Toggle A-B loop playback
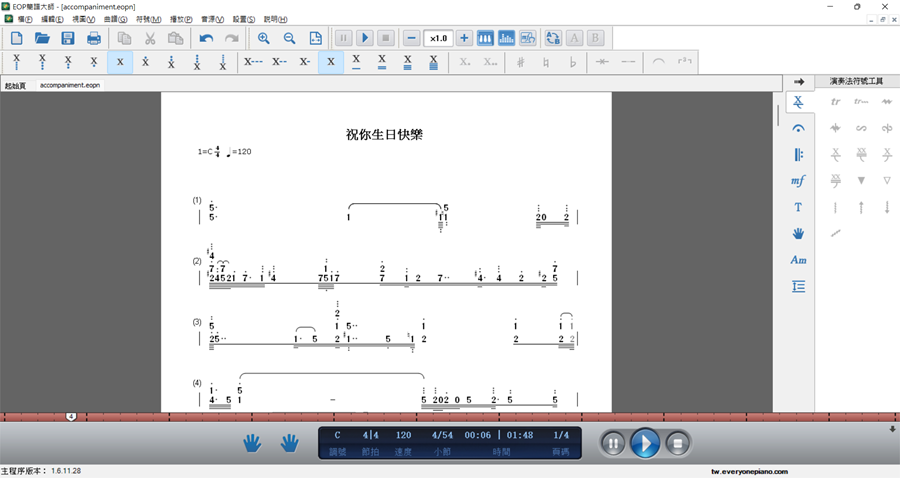Screen dimensions: 900x478 click(x=553, y=38)
